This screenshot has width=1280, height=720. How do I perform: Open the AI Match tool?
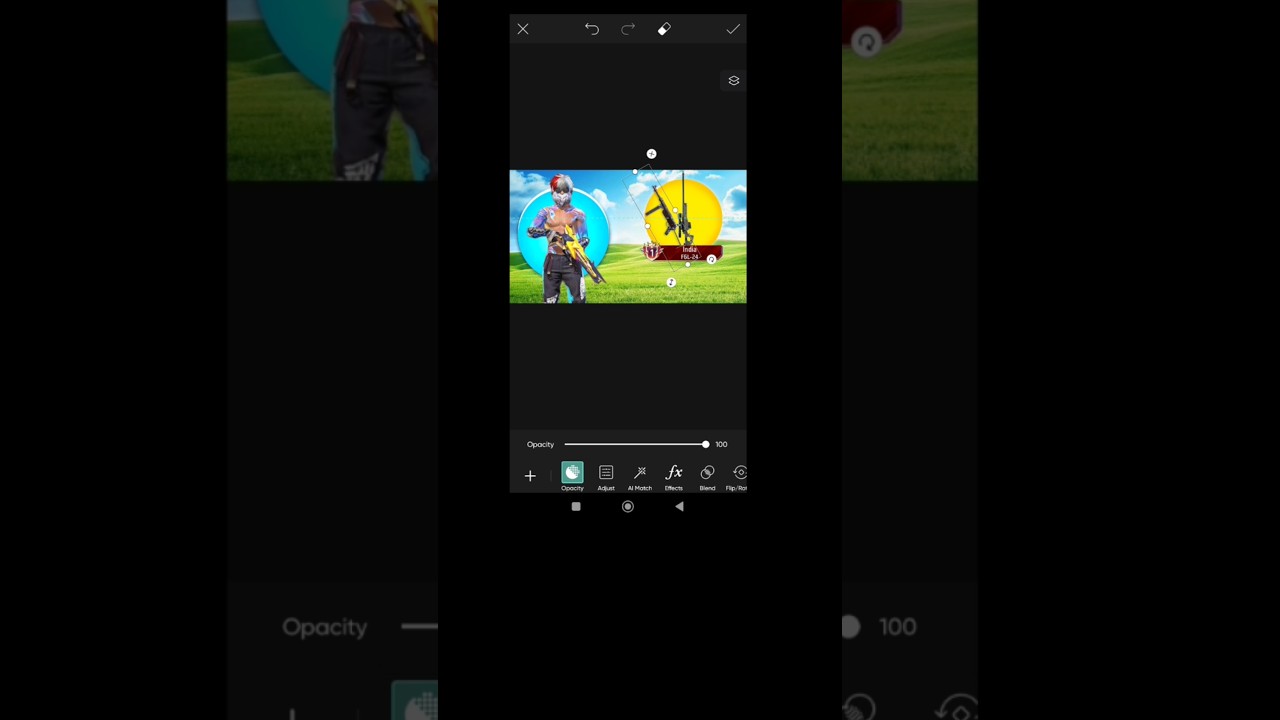click(640, 476)
